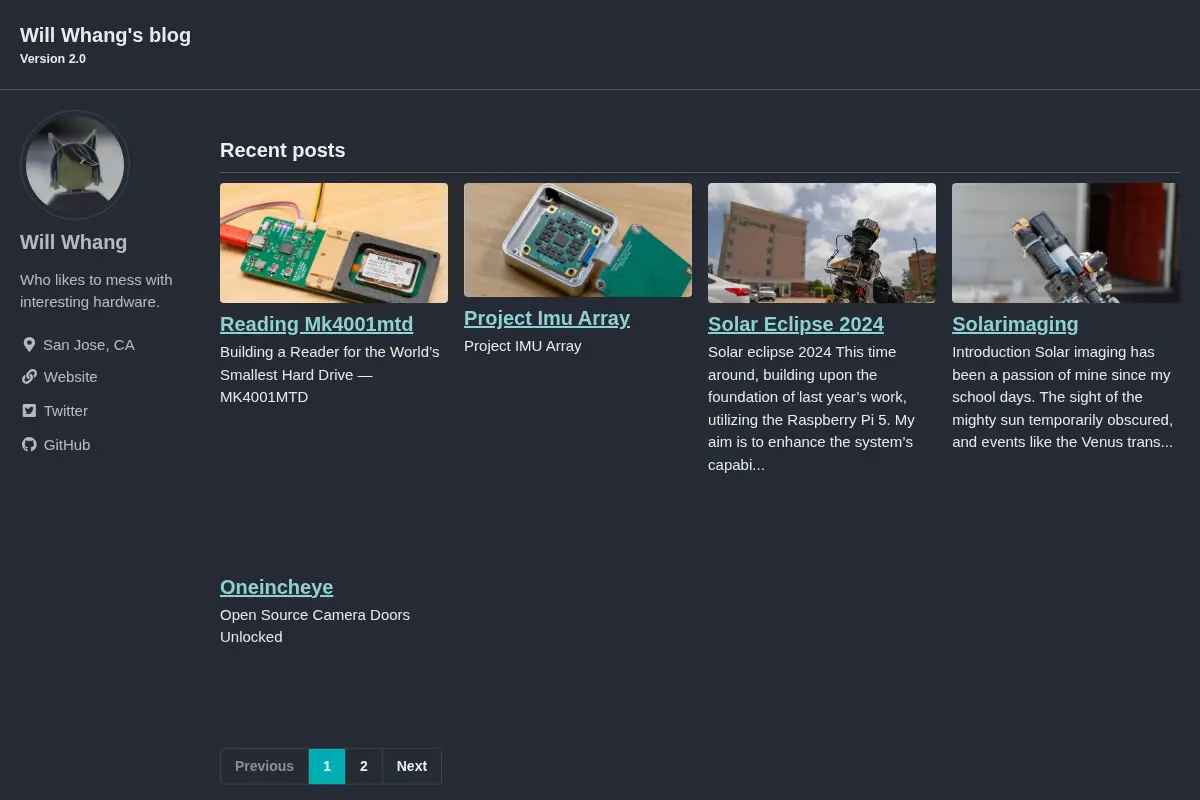
Task: Open the Solarimaging post title
Action: coord(1015,324)
